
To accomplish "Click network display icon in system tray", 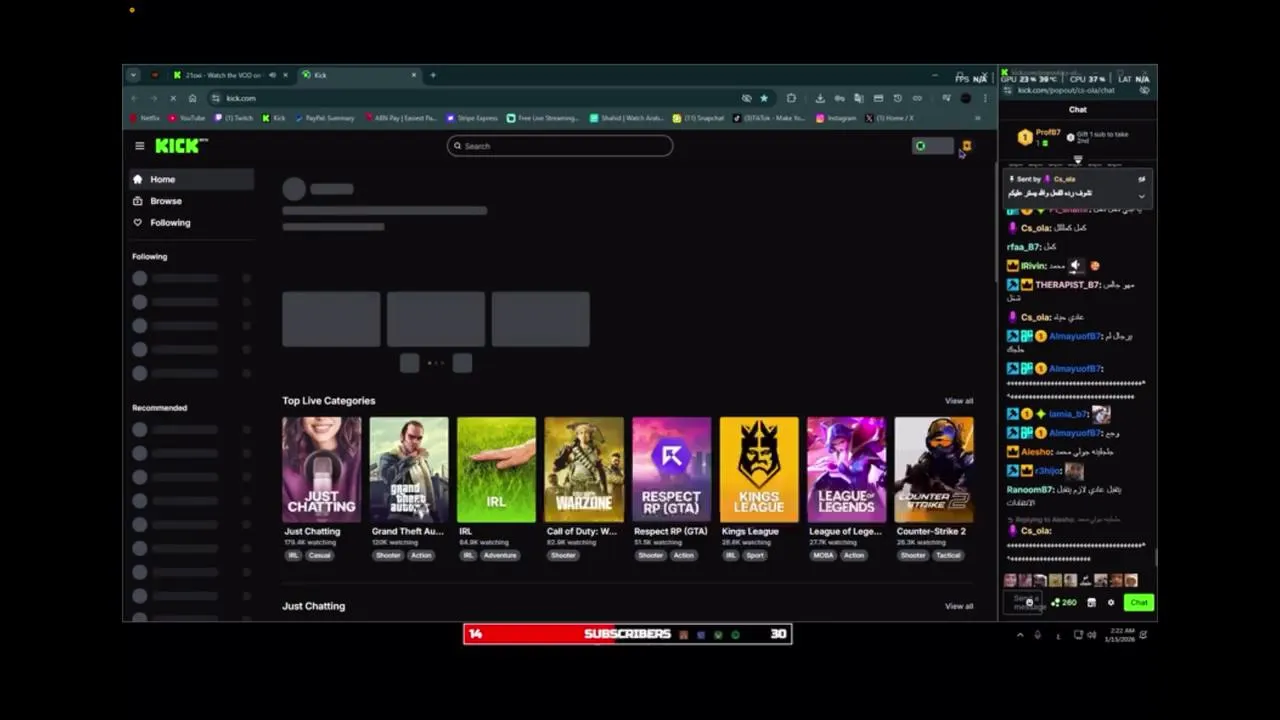I will 1078,634.
